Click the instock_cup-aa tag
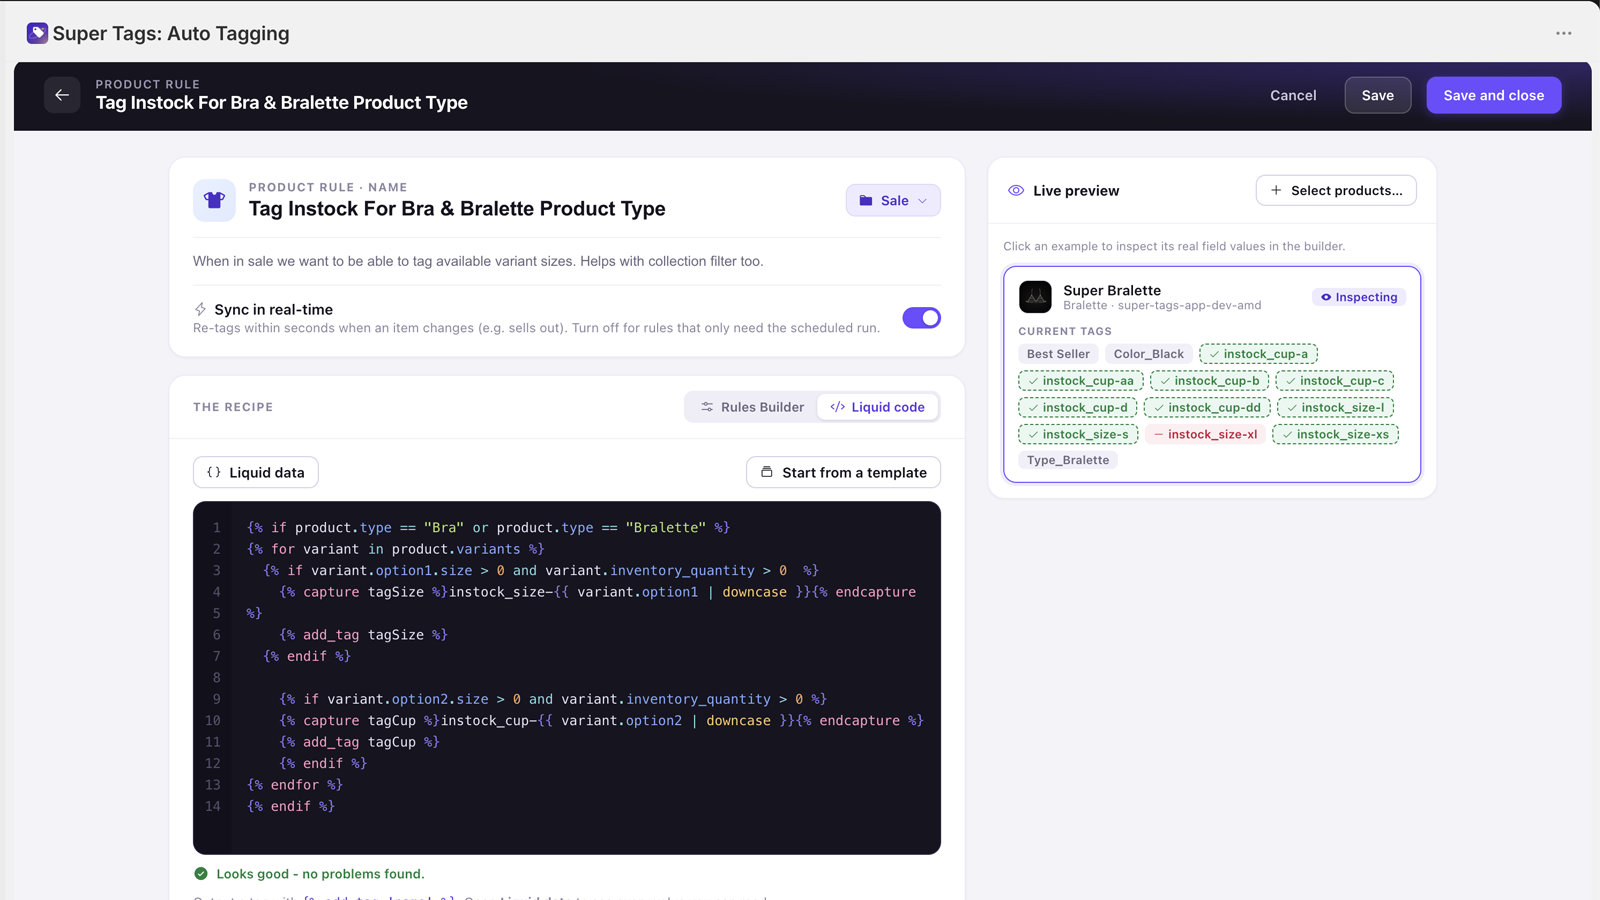The width and height of the screenshot is (1600, 900). coord(1080,381)
